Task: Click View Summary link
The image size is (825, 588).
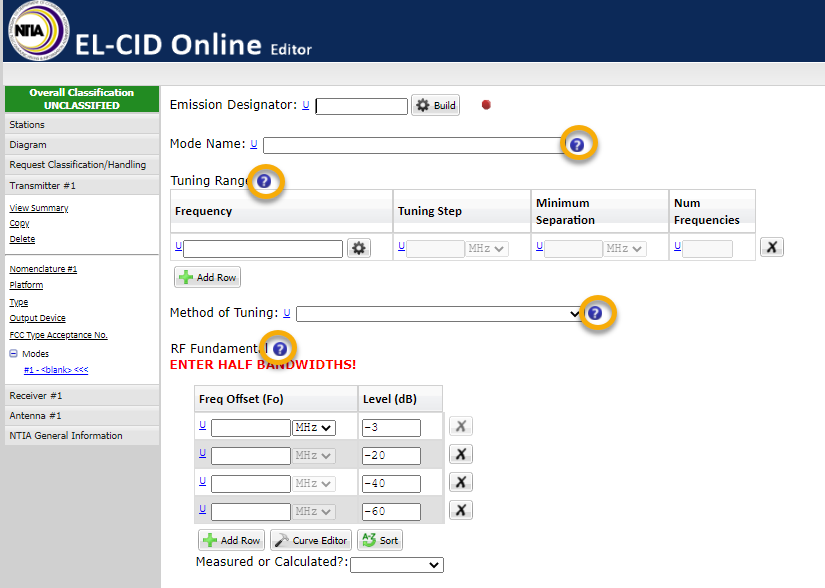Action: click(x=39, y=208)
